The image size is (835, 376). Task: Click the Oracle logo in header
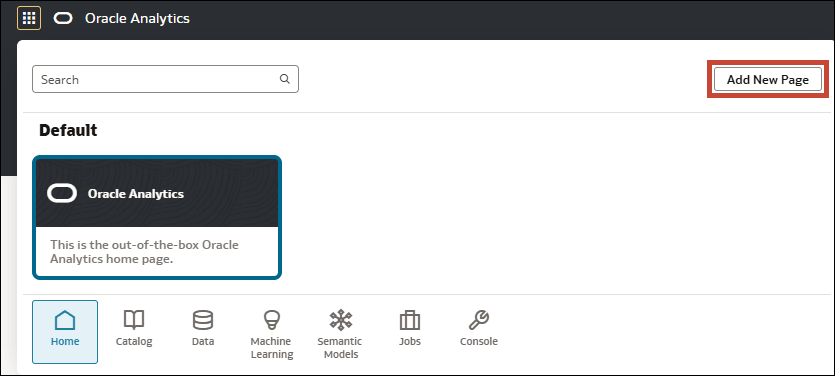pyautogui.click(x=63, y=19)
